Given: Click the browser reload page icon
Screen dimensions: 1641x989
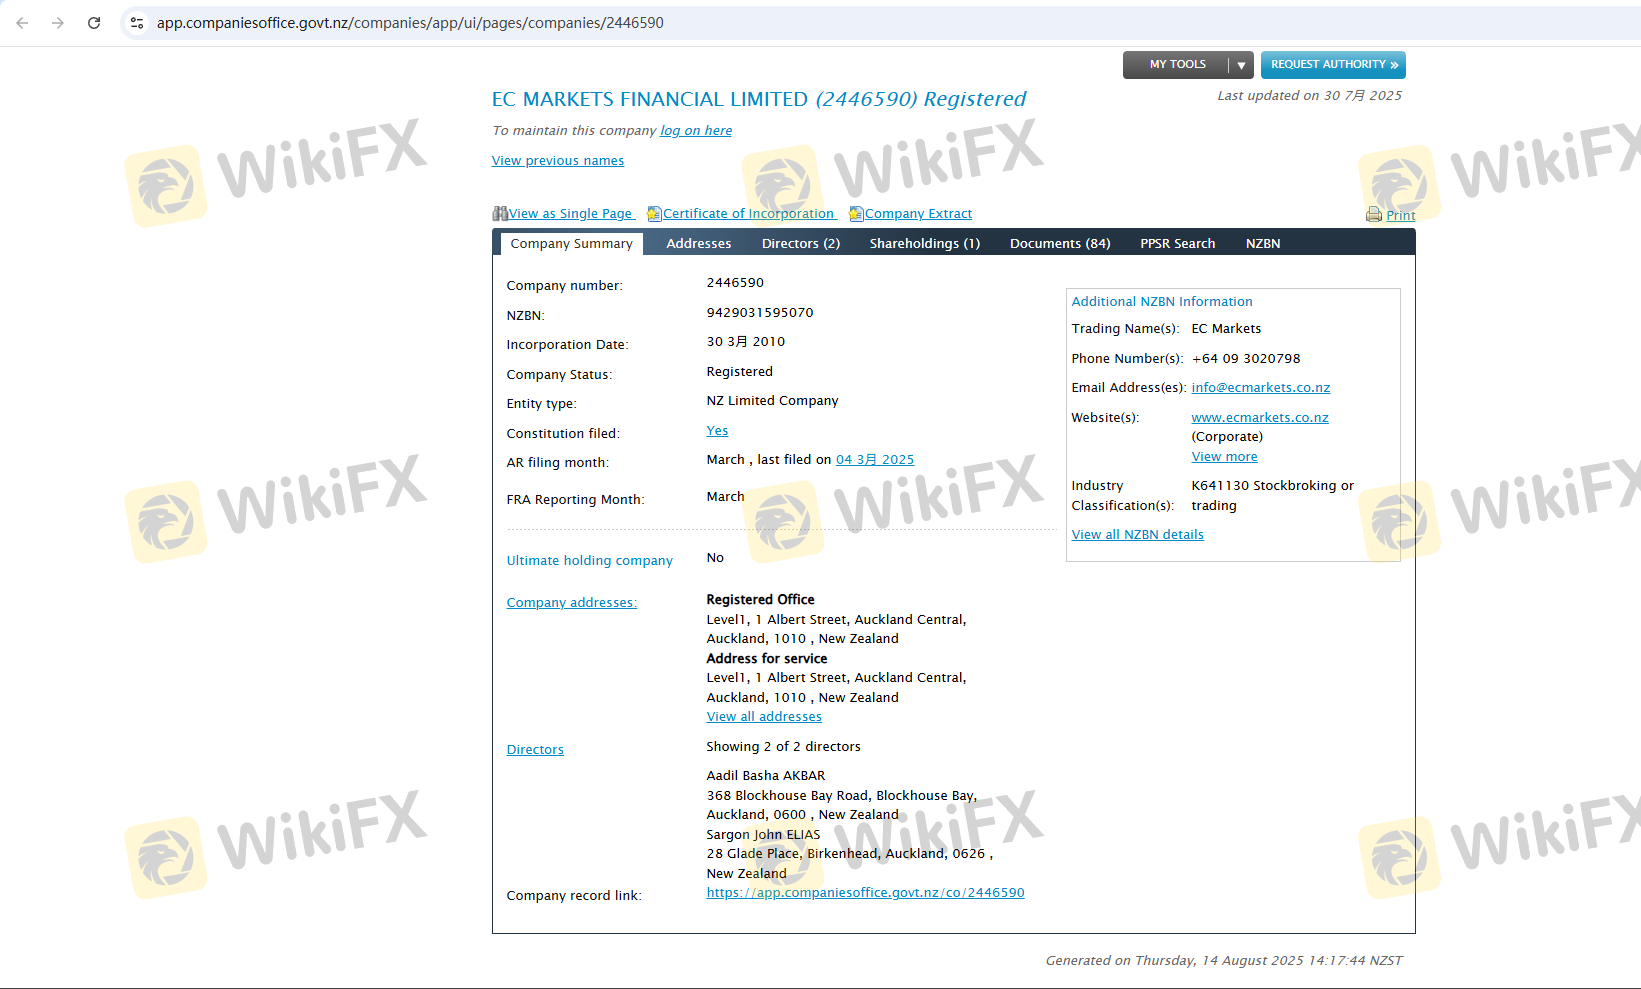Looking at the screenshot, I should 94,23.
